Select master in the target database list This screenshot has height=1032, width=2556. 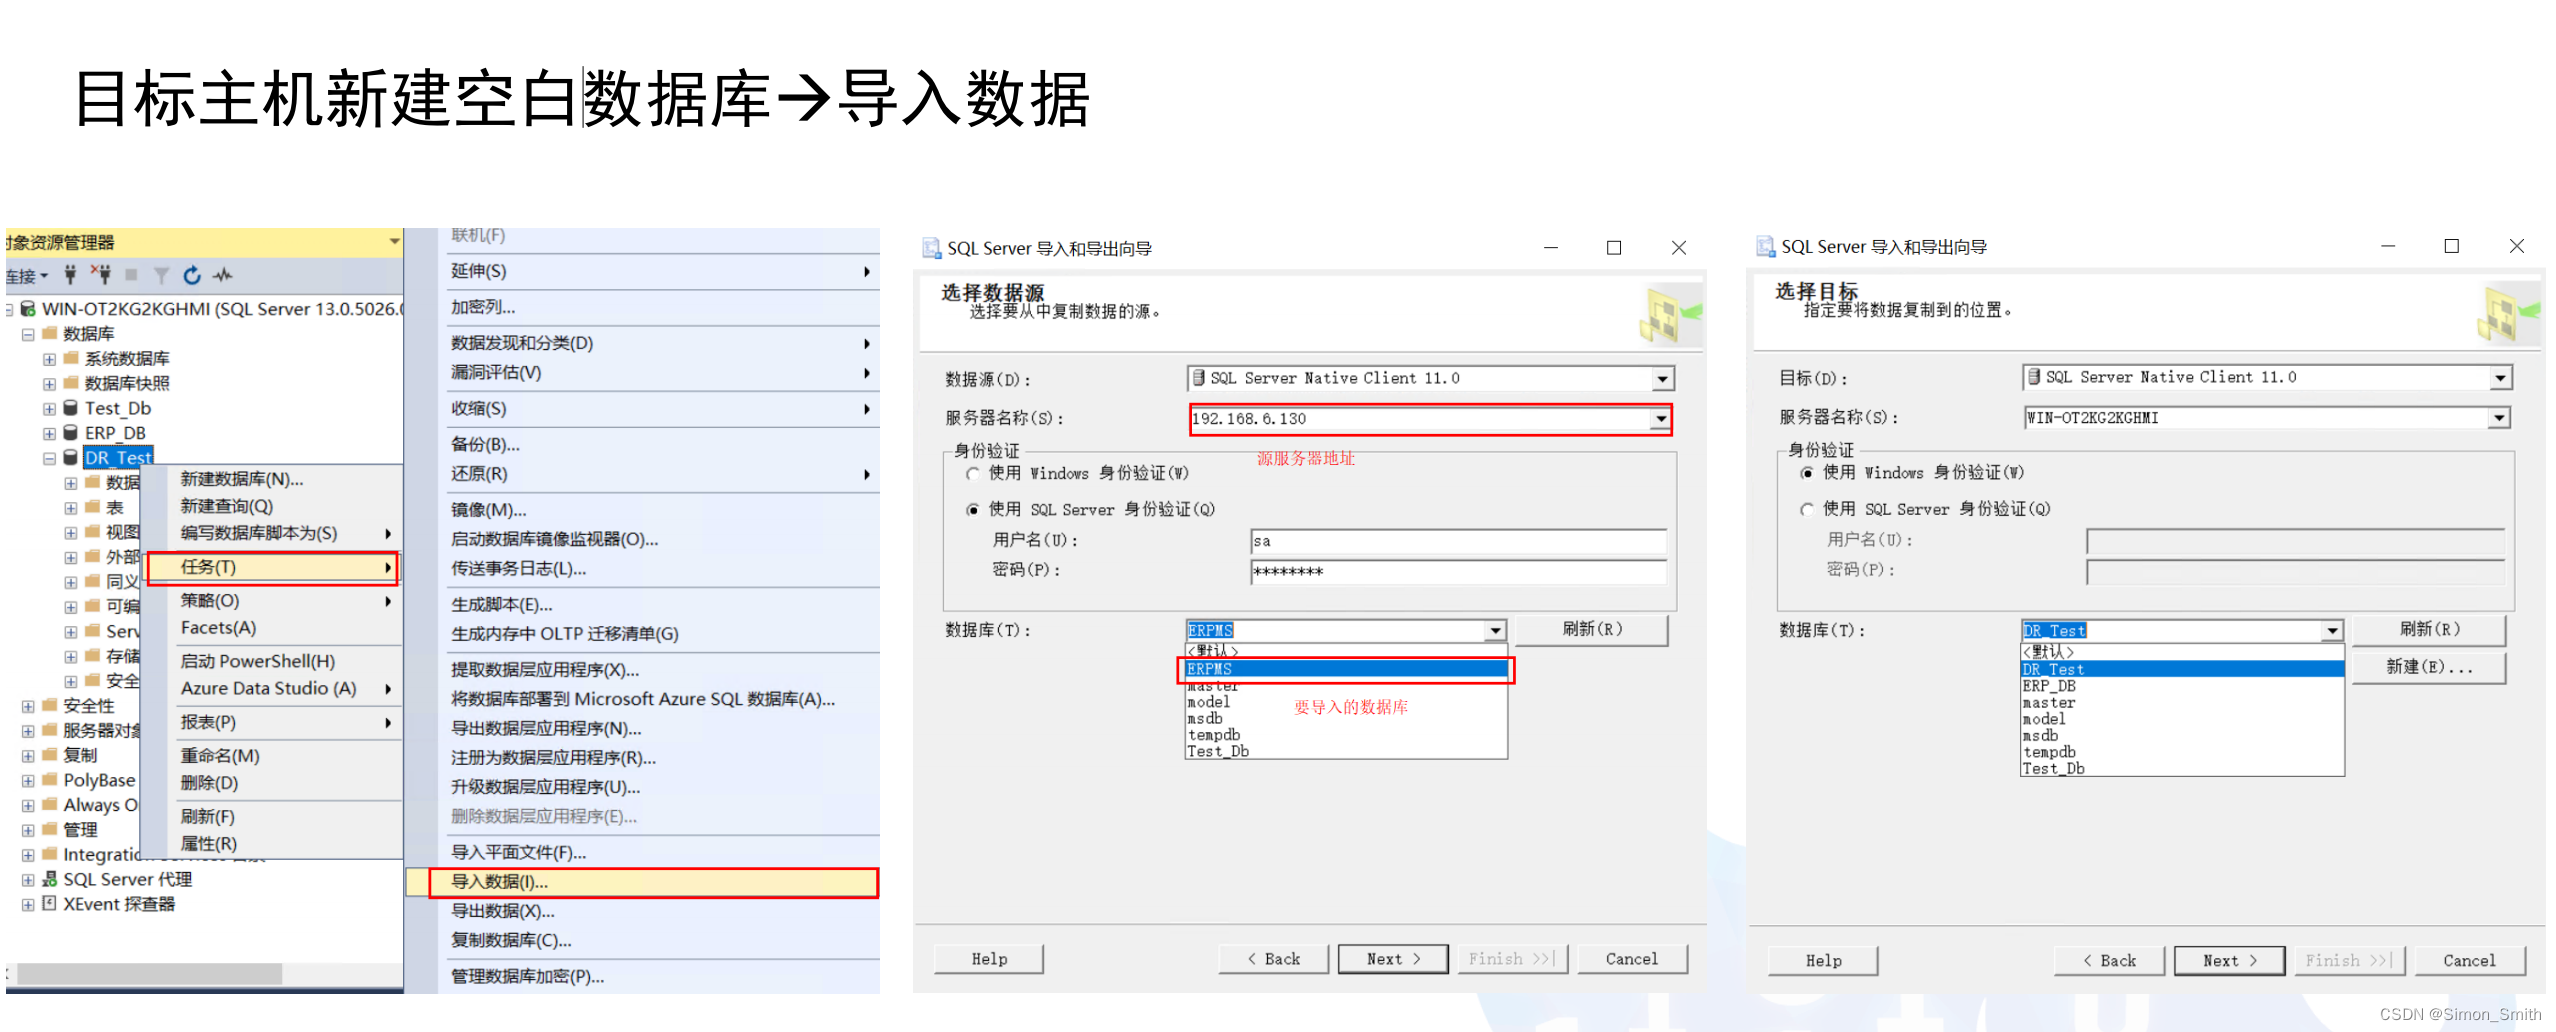[x=2182, y=703]
